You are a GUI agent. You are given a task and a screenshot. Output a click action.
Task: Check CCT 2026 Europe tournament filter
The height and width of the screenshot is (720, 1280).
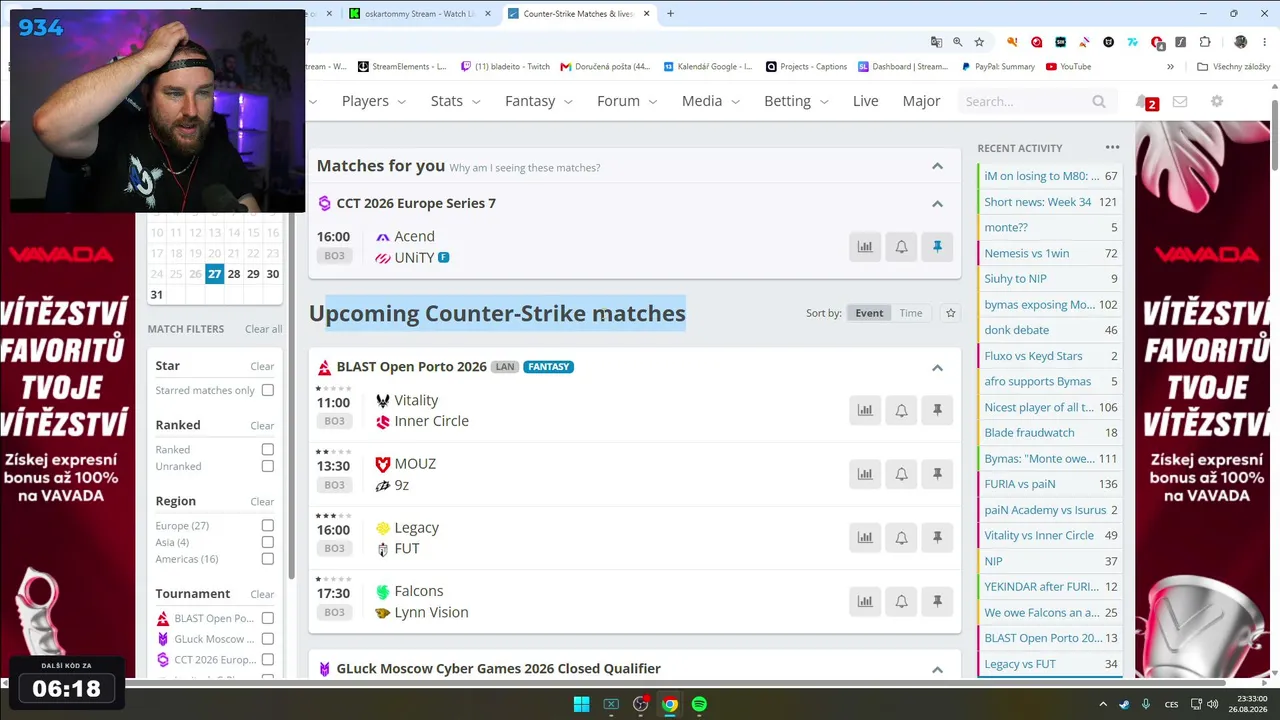267,660
